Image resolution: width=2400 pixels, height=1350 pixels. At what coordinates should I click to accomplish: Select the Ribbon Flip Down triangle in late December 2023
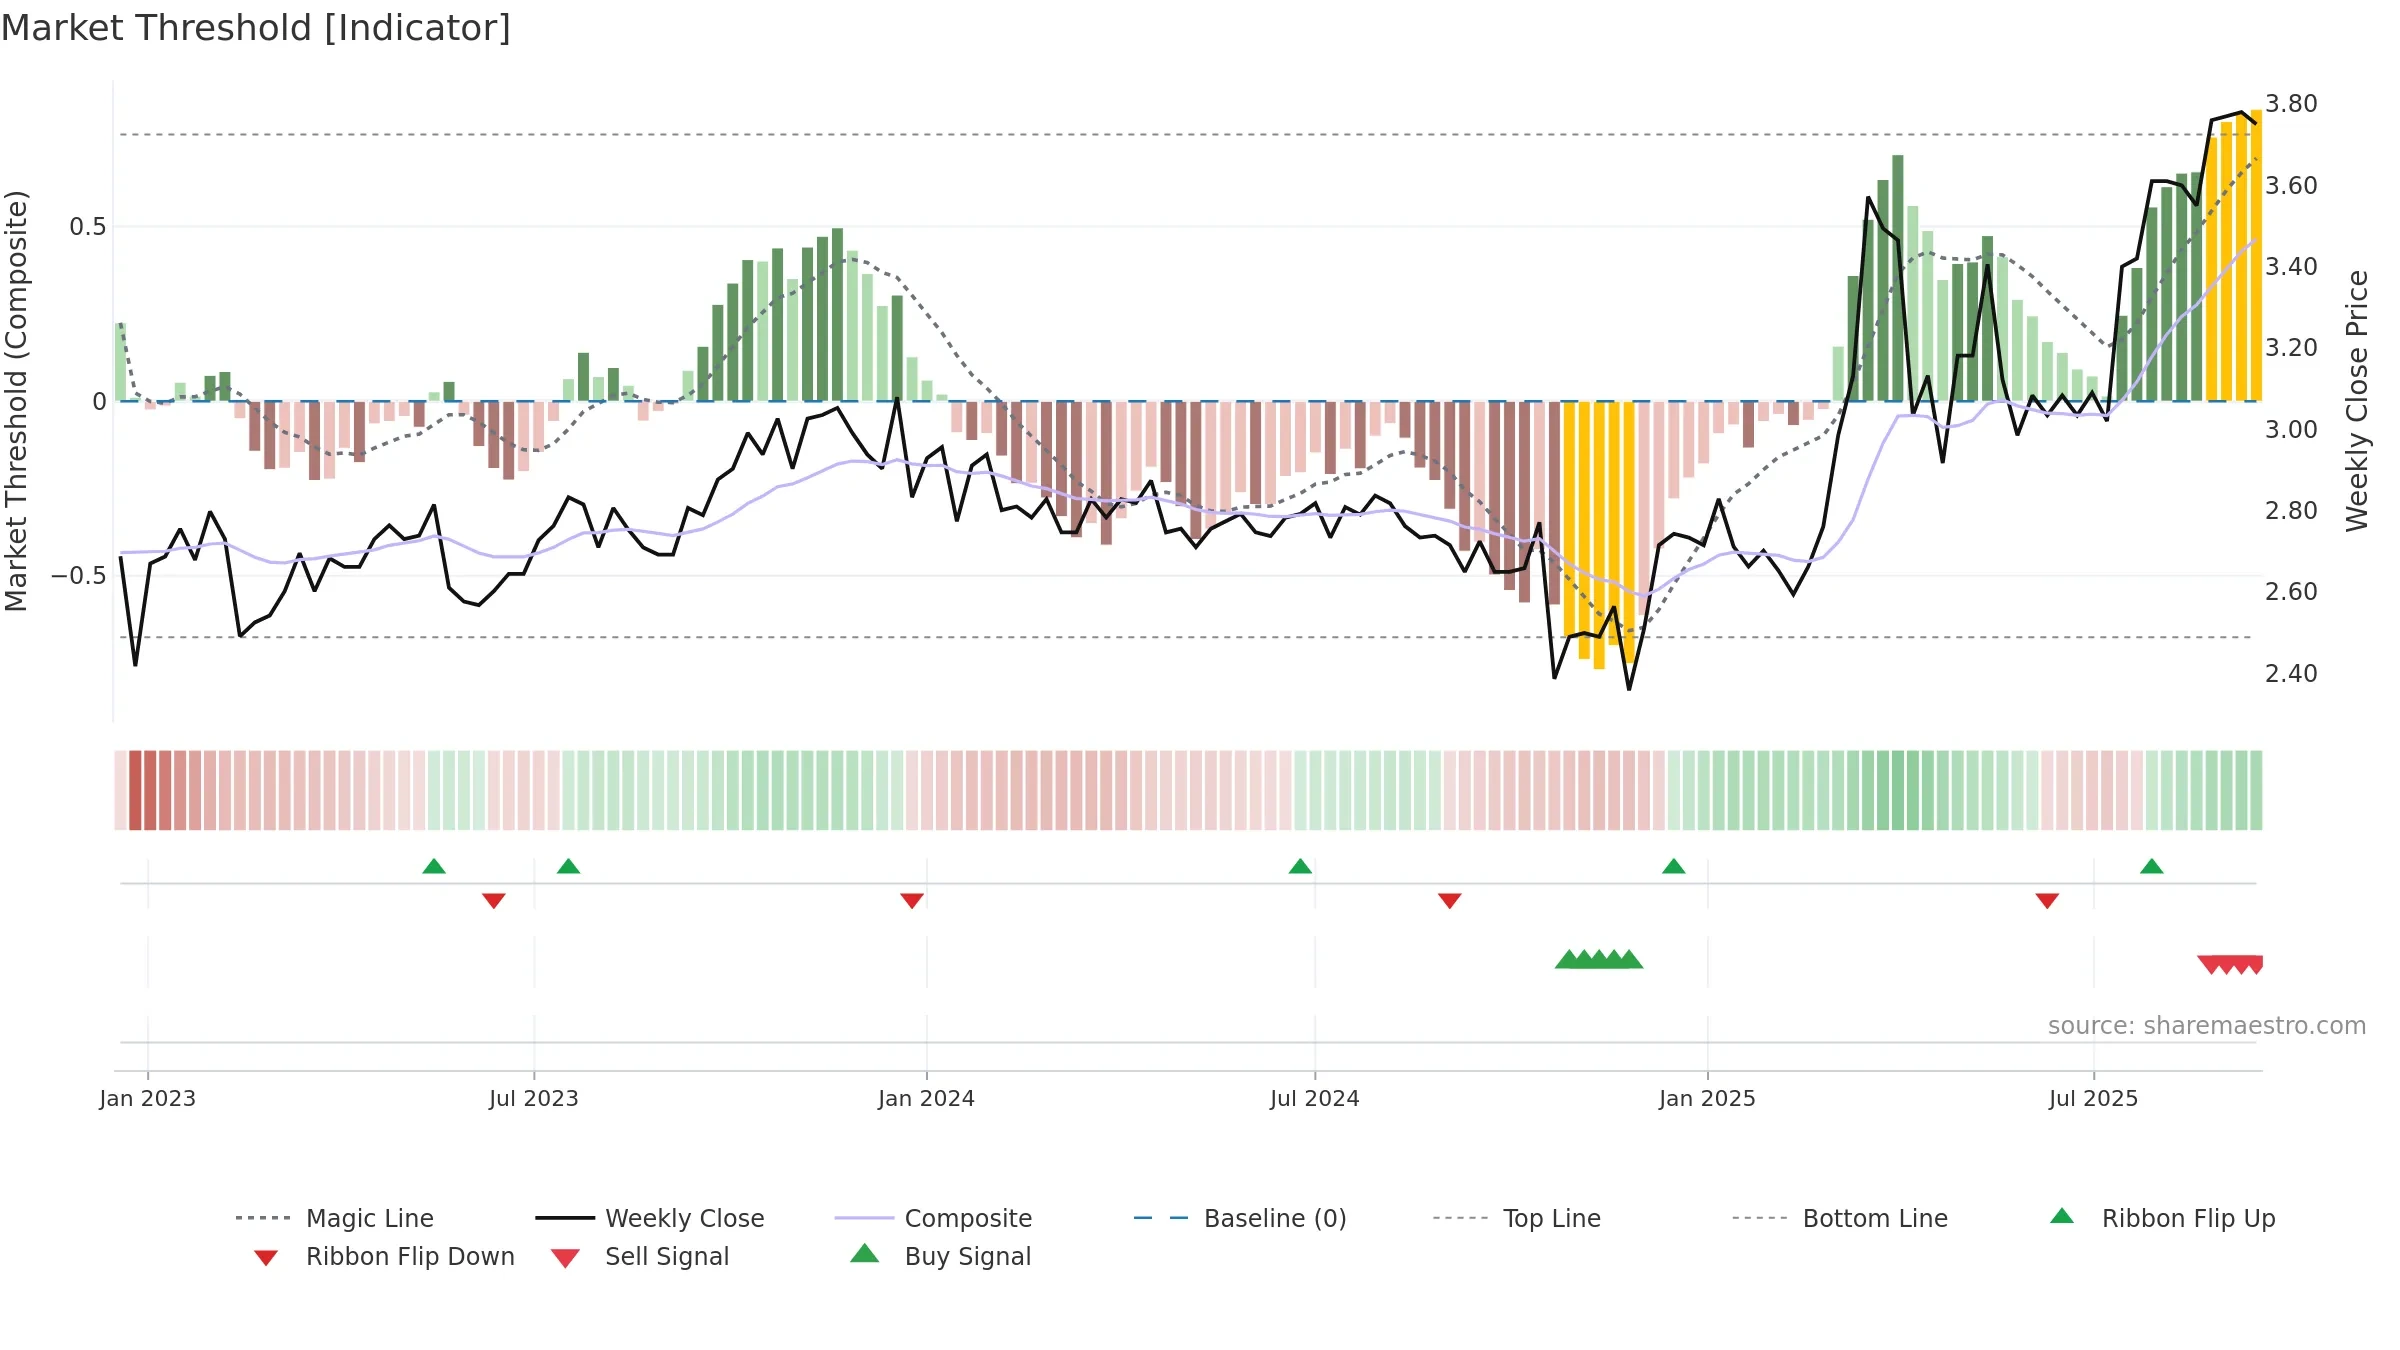coord(912,900)
